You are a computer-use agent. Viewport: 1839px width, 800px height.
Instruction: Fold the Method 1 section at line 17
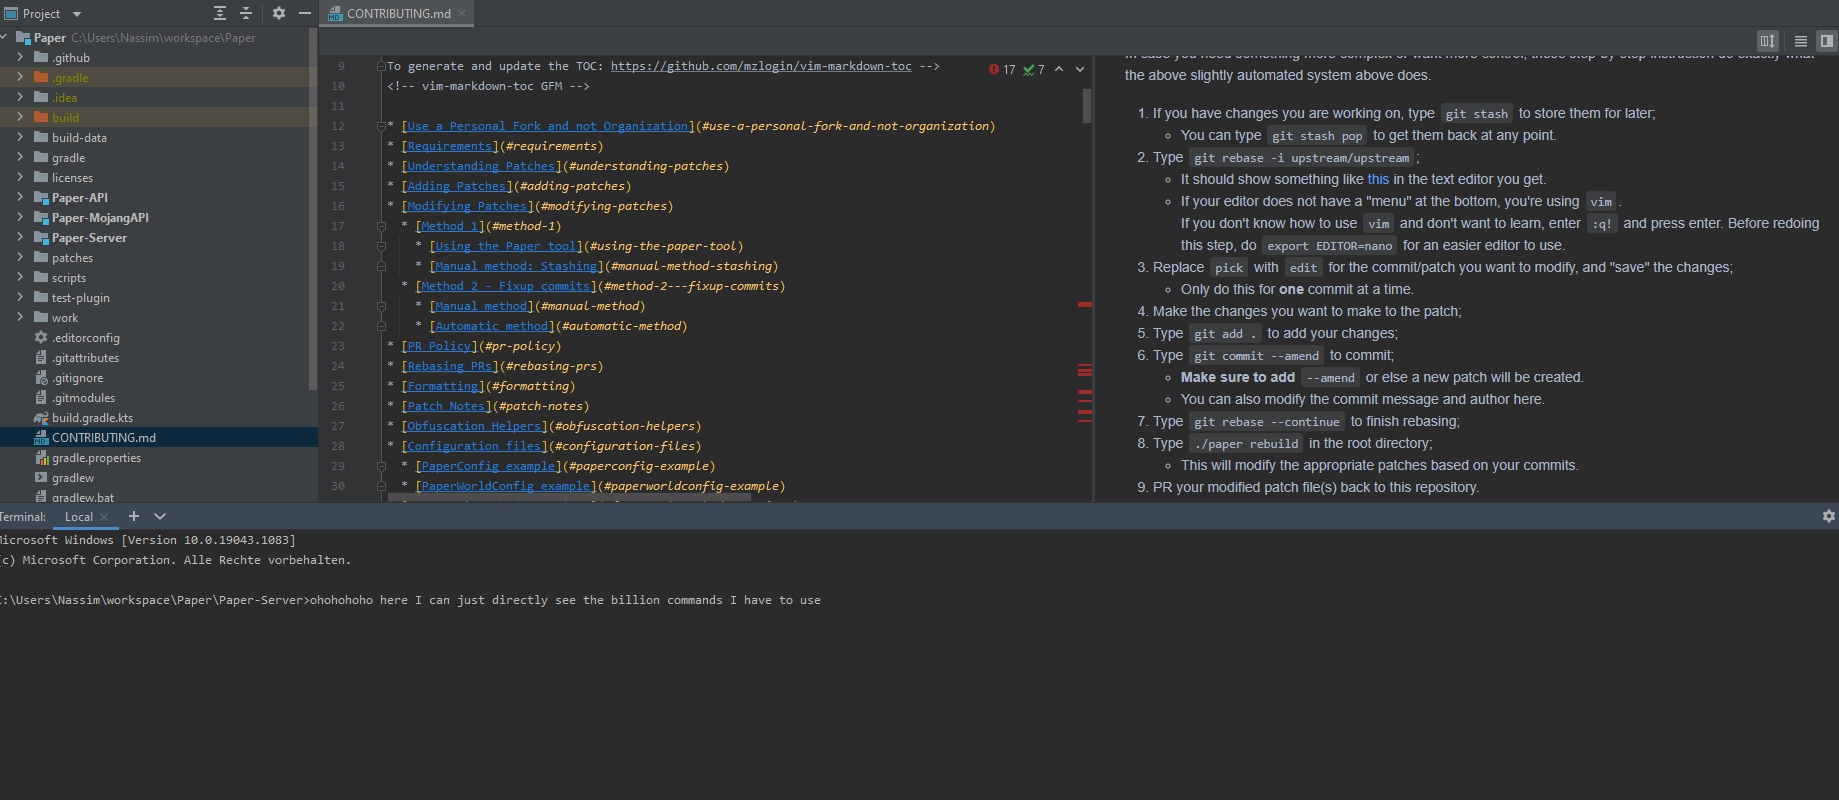pos(381,226)
